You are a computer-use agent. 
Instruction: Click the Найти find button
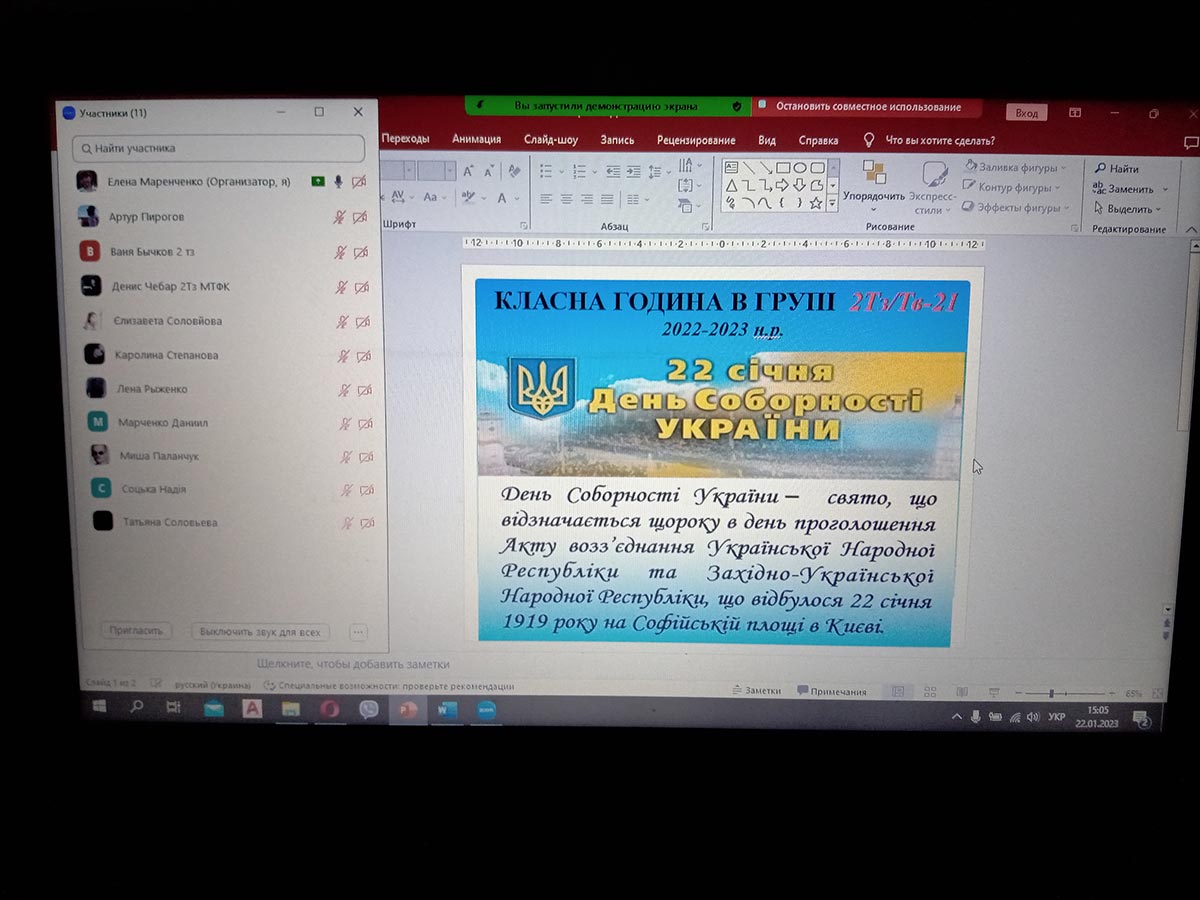[x=1117, y=169]
